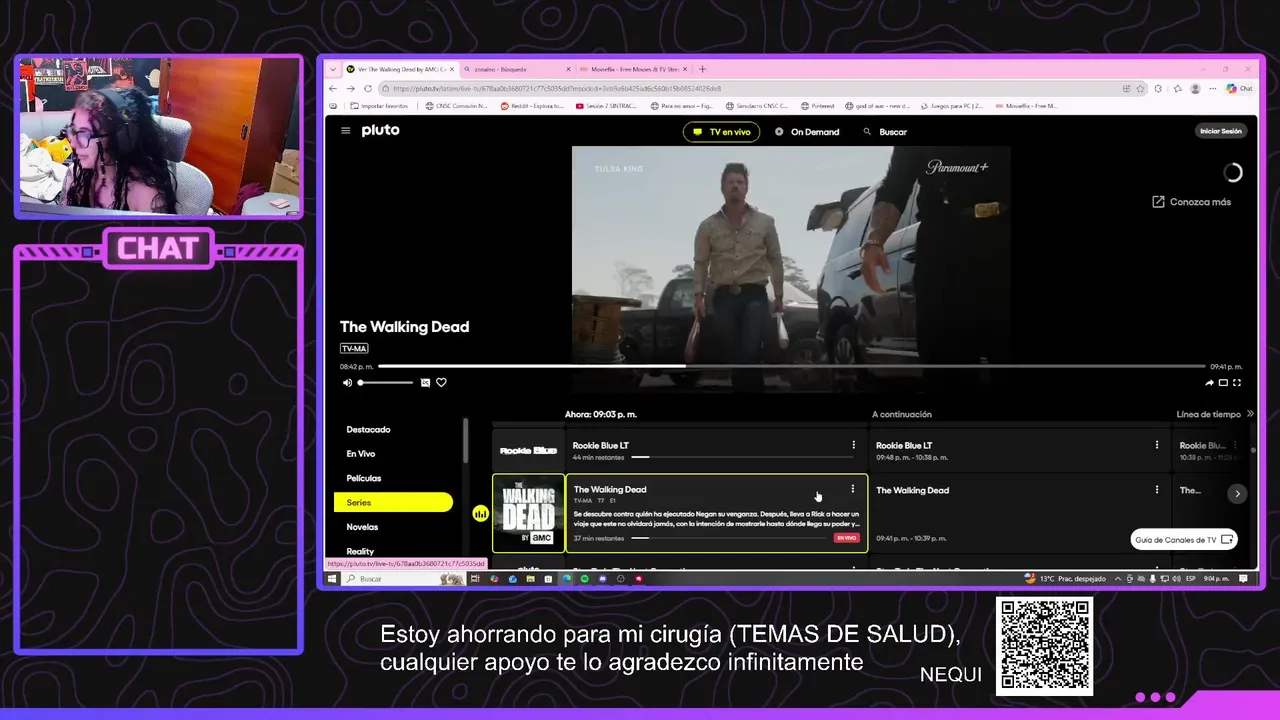Image resolution: width=1280 pixels, height=720 pixels.
Task: Enter fullscreen video mode
Action: coord(1237,383)
